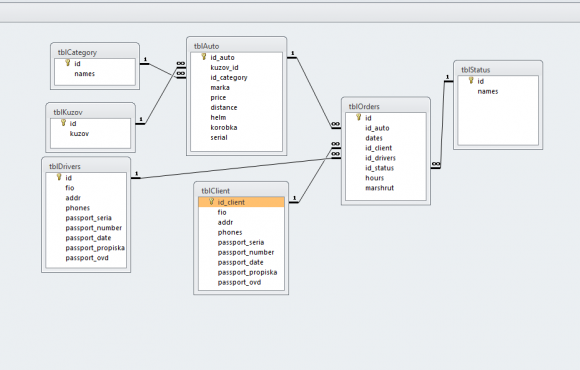Image resolution: width=580 pixels, height=370 pixels.
Task: Click the primary key icon in tblCategory
Action: pyautogui.click(x=68, y=63)
